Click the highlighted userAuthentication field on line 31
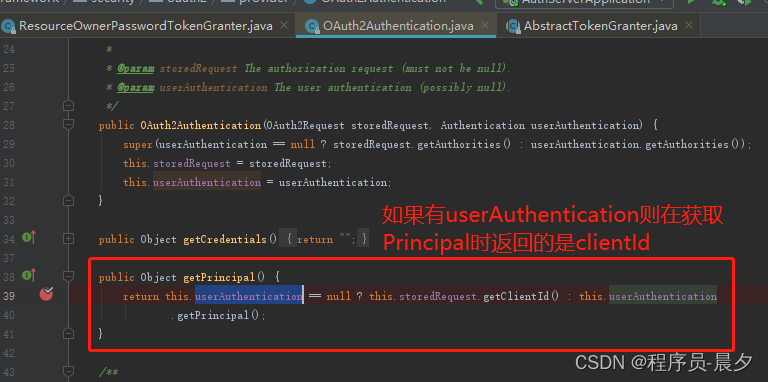 pyautogui.click(x=207, y=182)
